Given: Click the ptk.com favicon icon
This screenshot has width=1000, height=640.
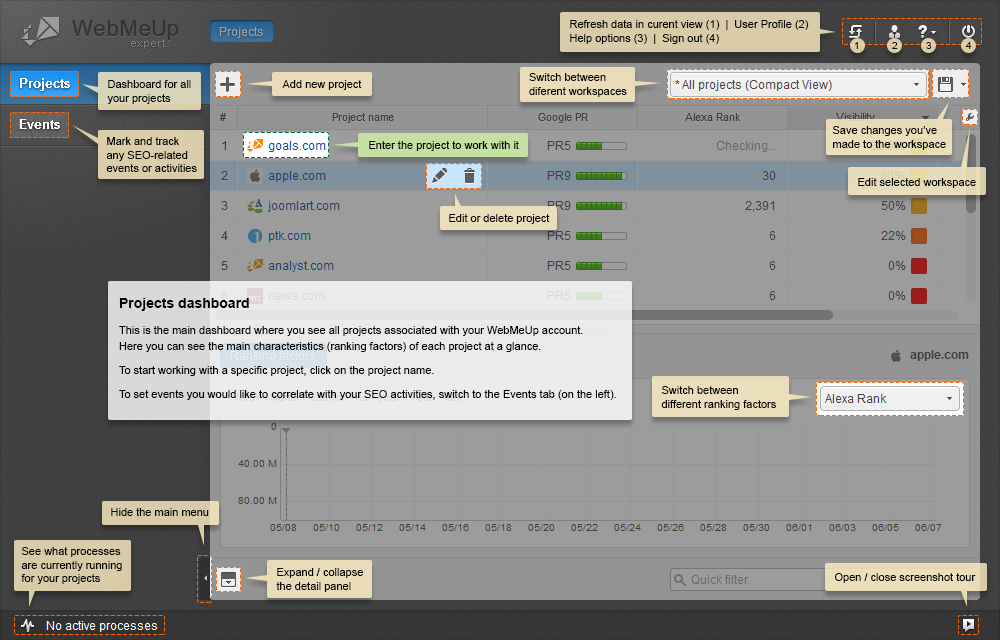Looking at the screenshot, I should click(254, 236).
